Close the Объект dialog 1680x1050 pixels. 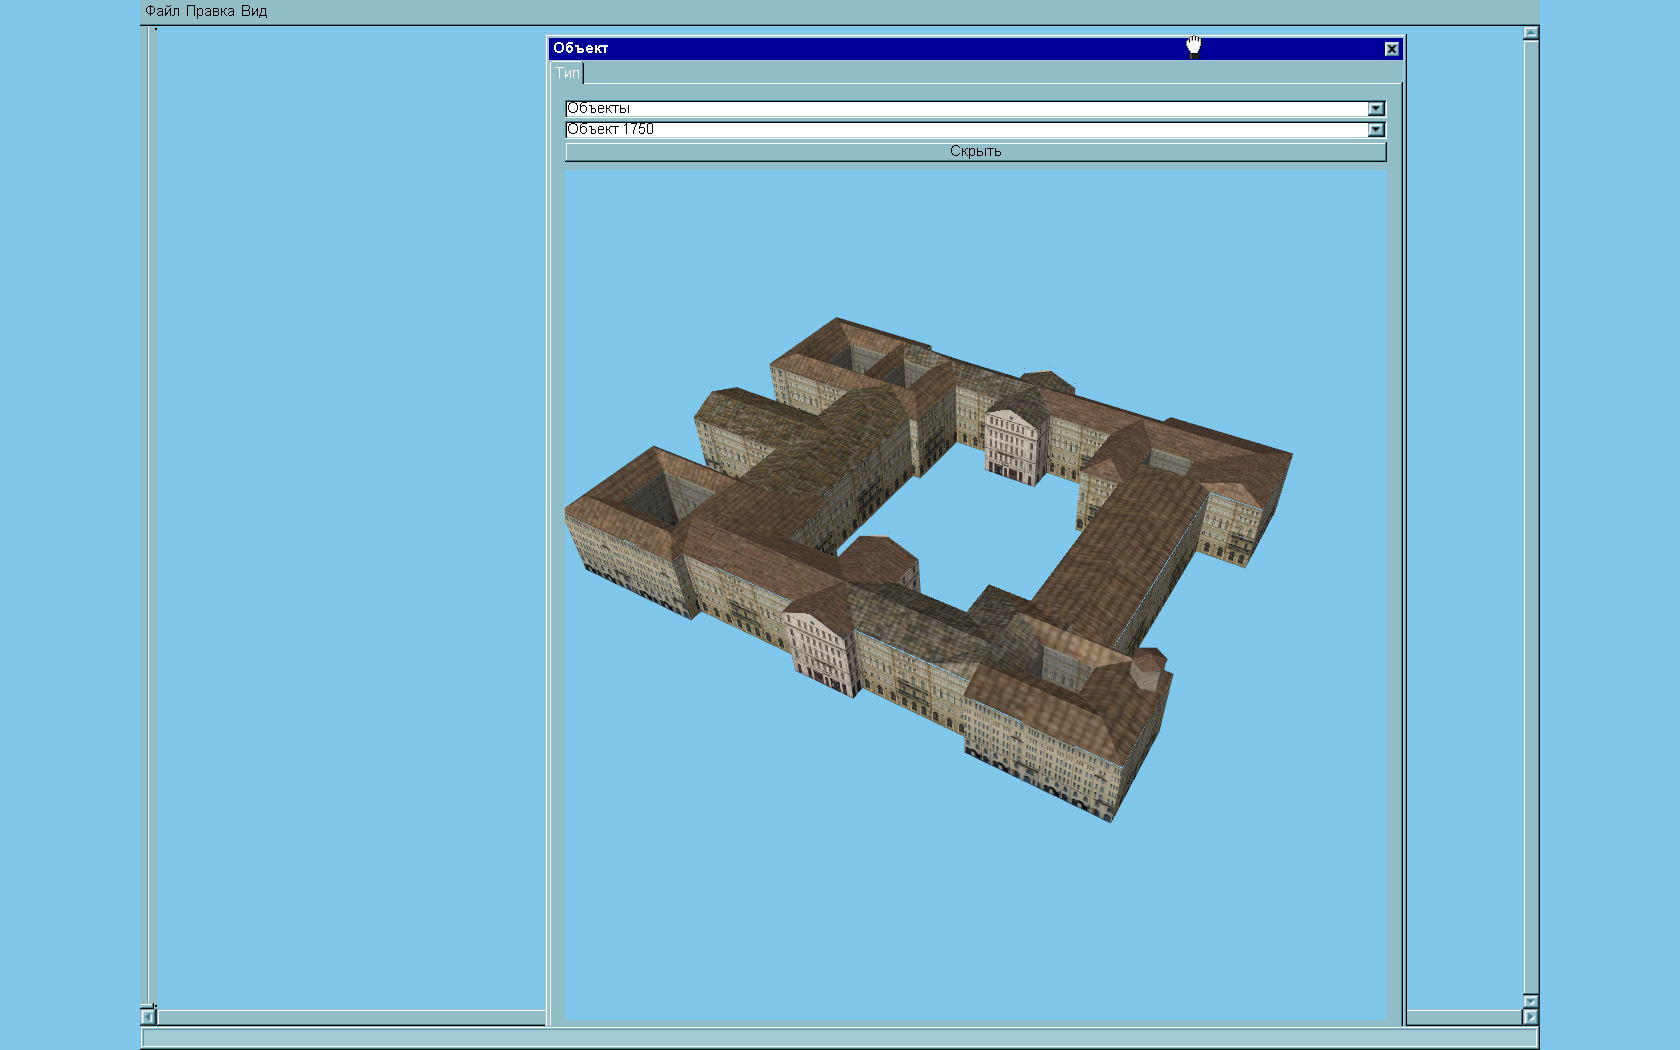(1391, 49)
